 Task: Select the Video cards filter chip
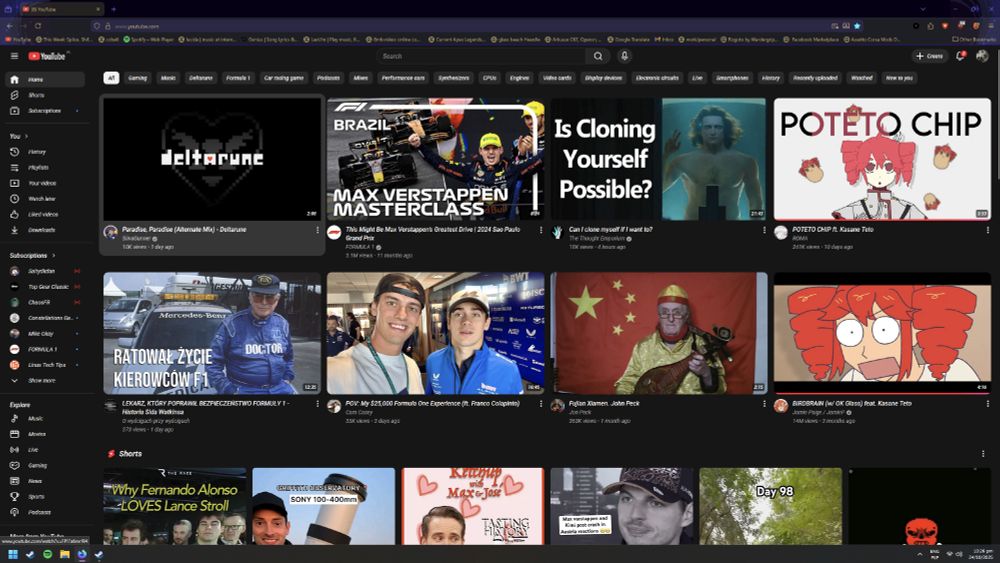557,78
